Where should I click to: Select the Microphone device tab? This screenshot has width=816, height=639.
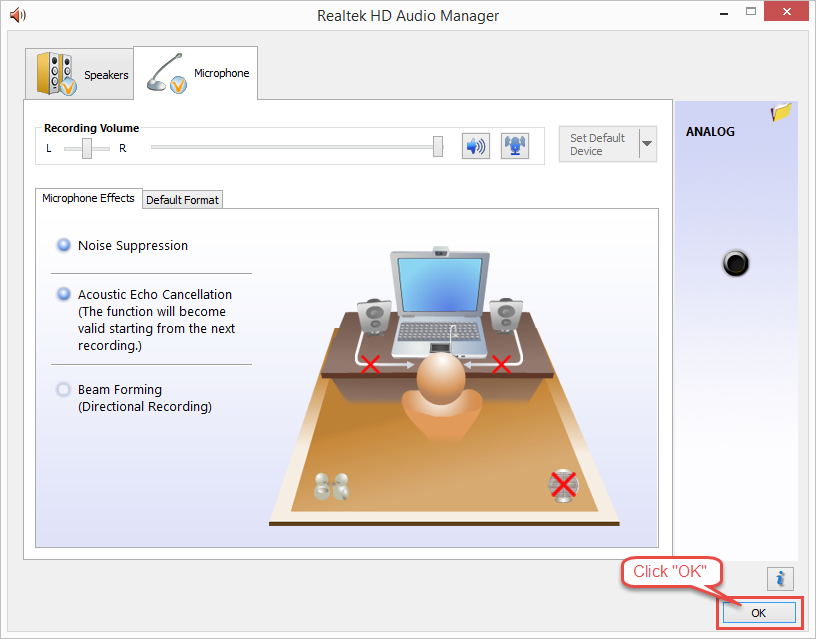click(x=196, y=73)
